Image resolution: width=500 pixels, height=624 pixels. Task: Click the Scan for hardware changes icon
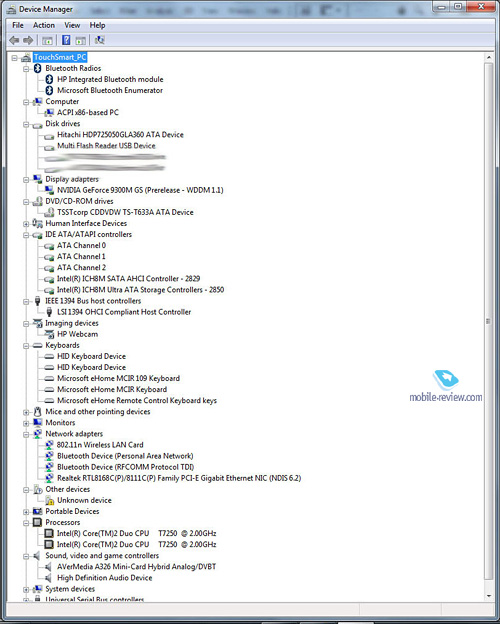tap(99, 40)
